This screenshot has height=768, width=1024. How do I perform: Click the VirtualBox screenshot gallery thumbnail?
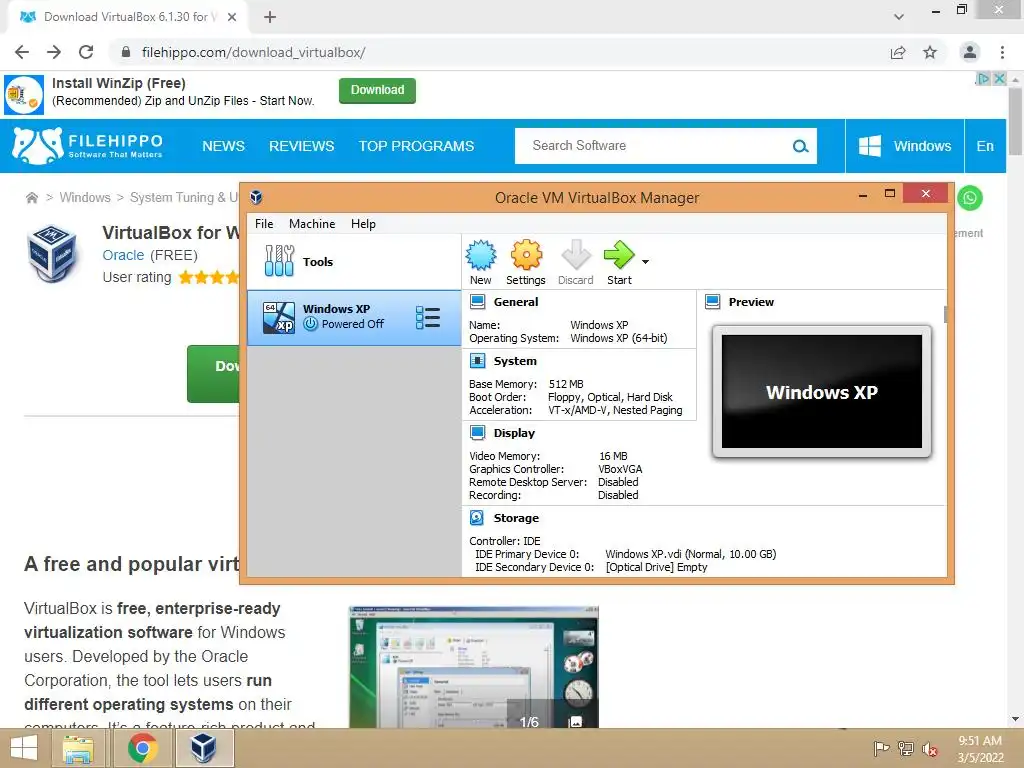point(473,667)
